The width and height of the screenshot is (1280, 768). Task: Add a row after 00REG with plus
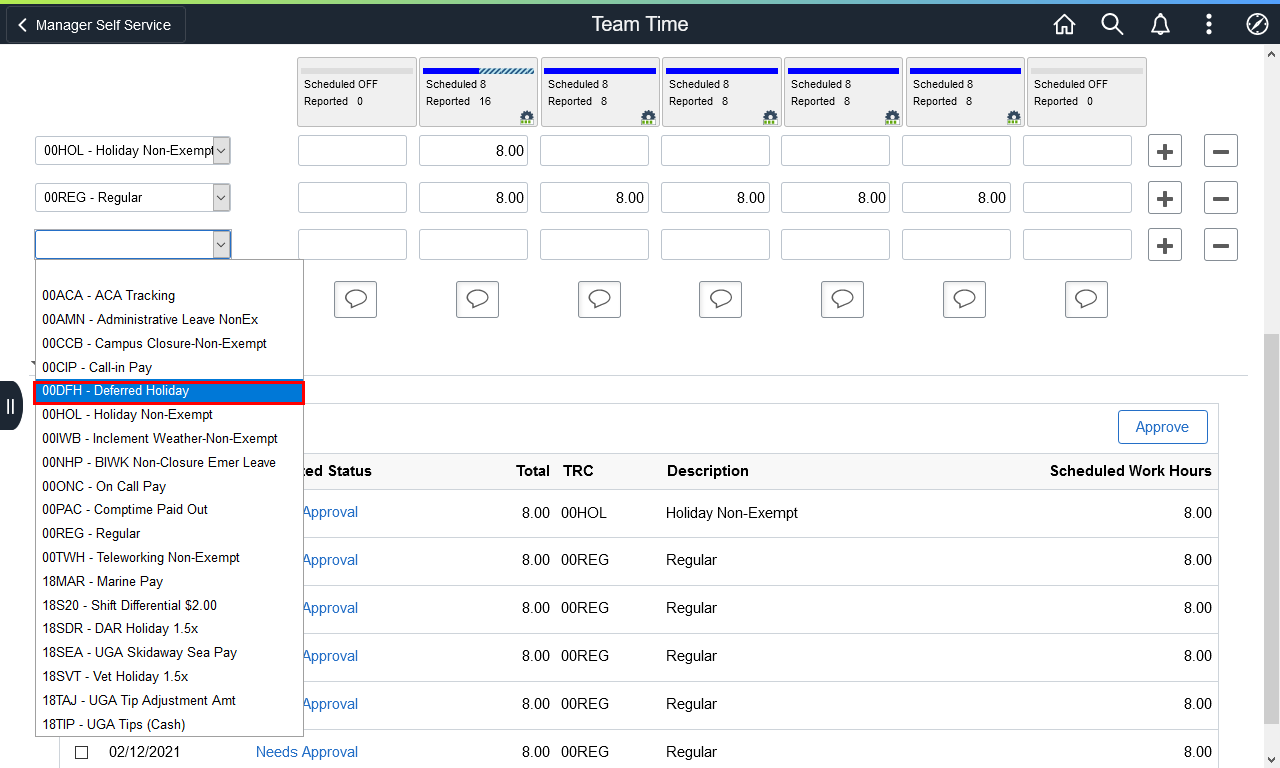1164,198
